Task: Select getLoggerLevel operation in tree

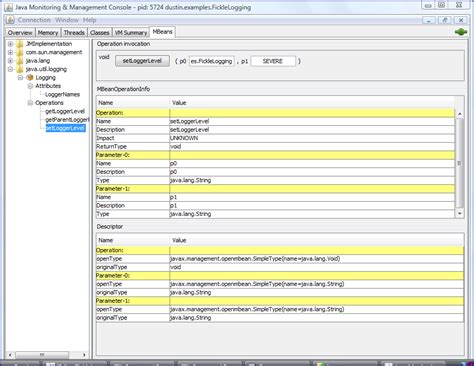Action: [x=65, y=111]
